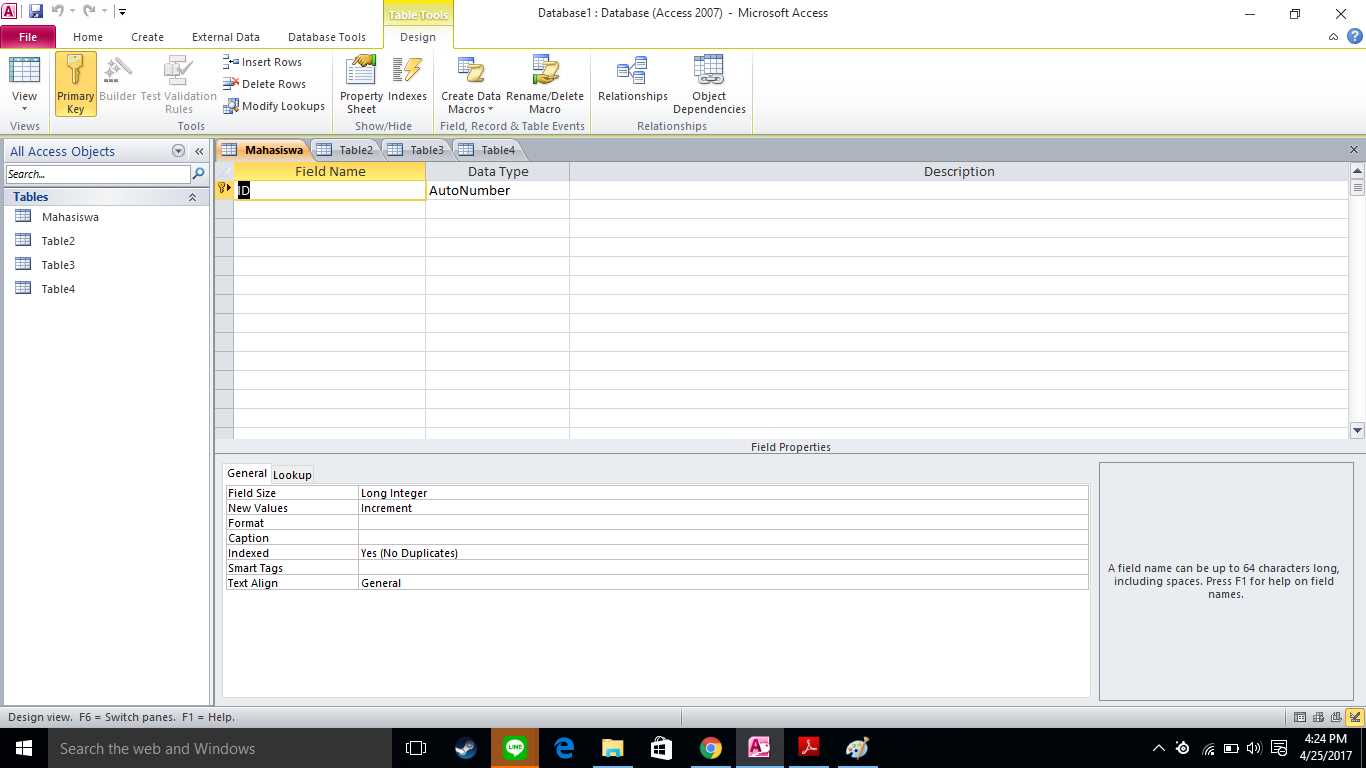Switch to the Table2 document tab
The image size is (1366, 768).
click(347, 150)
